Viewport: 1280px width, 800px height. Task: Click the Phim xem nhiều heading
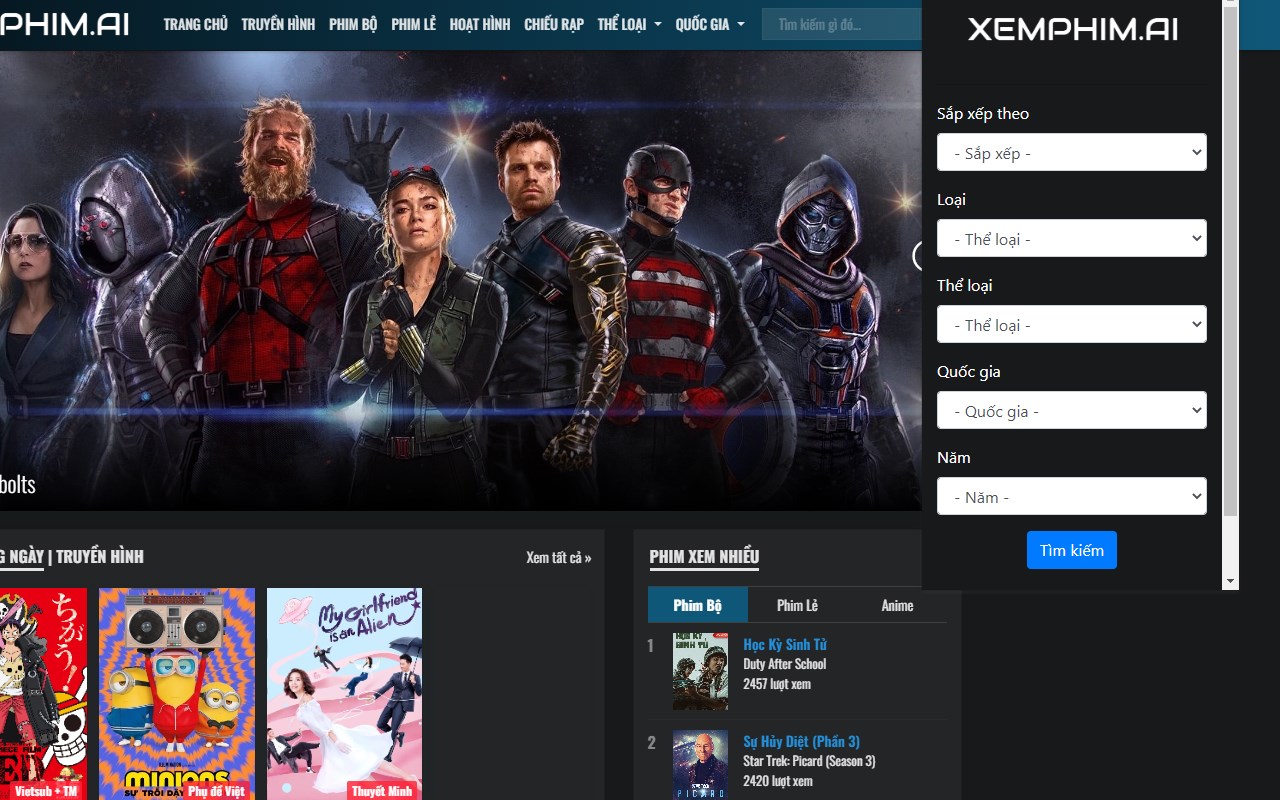(704, 557)
